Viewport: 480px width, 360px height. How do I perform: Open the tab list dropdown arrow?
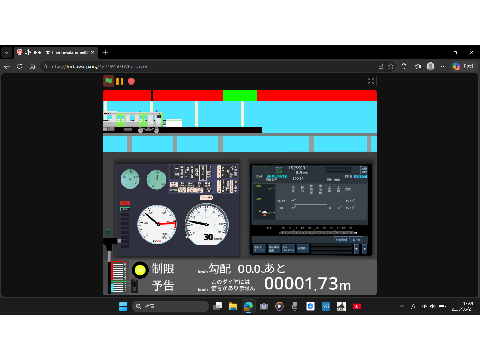[x=6, y=53]
